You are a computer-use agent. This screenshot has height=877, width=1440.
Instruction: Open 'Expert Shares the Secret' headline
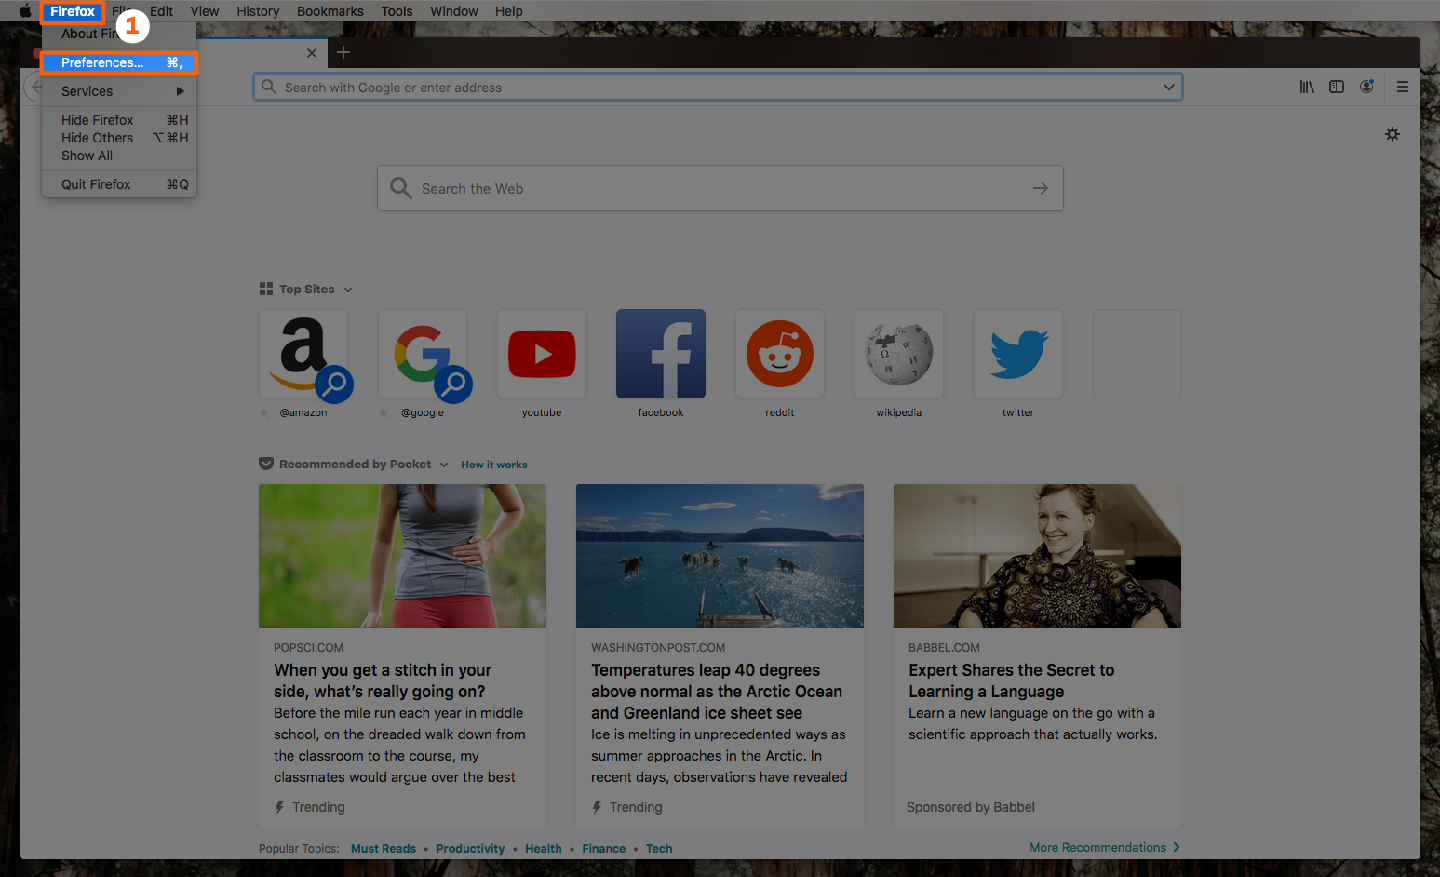tap(1011, 681)
